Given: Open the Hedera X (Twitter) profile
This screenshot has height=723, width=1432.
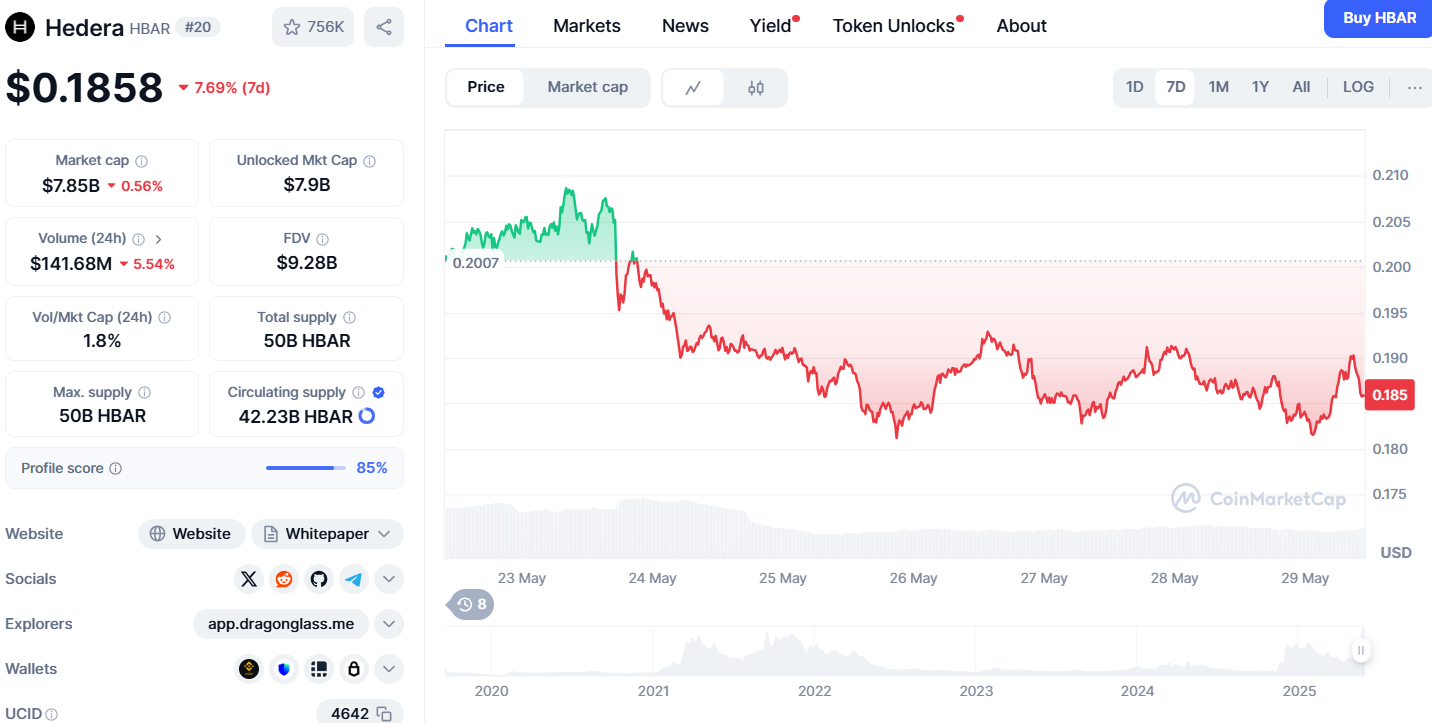Looking at the screenshot, I should tap(249, 579).
